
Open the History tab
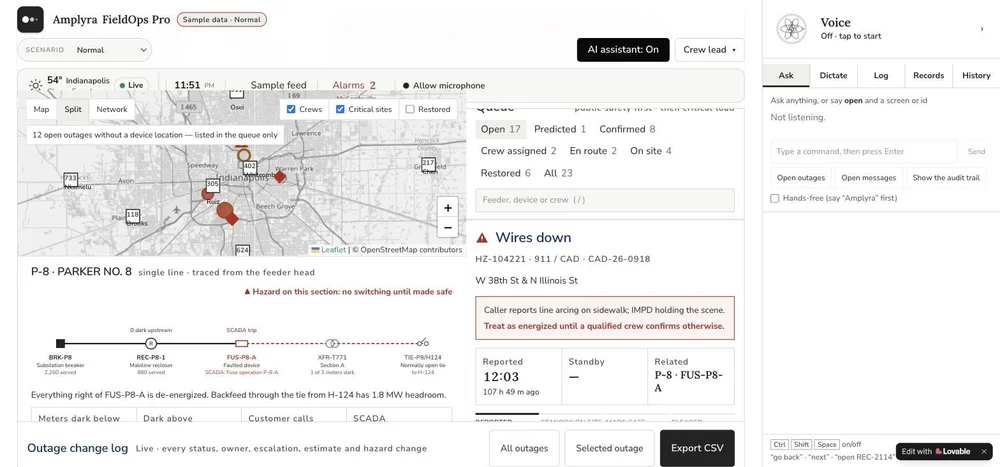coord(976,75)
